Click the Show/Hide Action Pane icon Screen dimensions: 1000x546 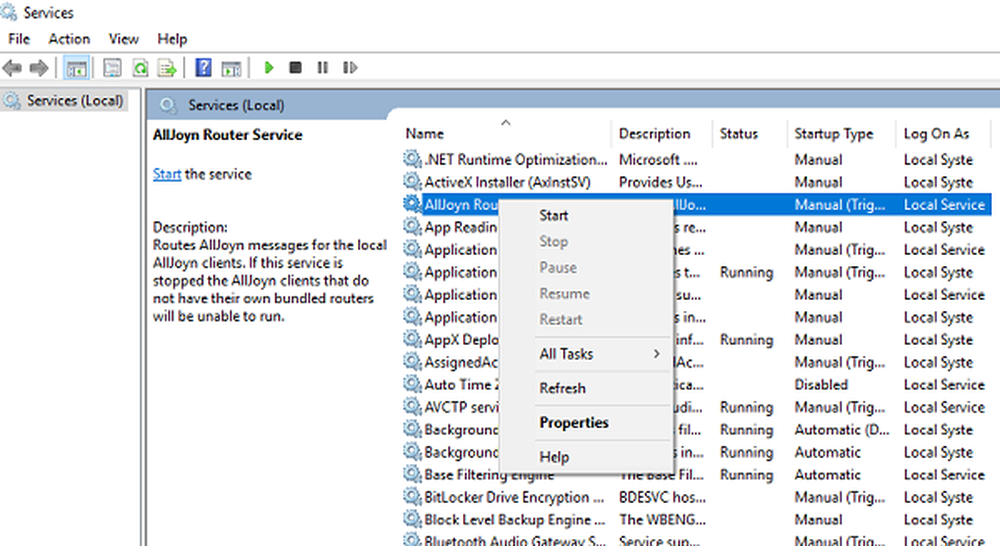coord(232,68)
